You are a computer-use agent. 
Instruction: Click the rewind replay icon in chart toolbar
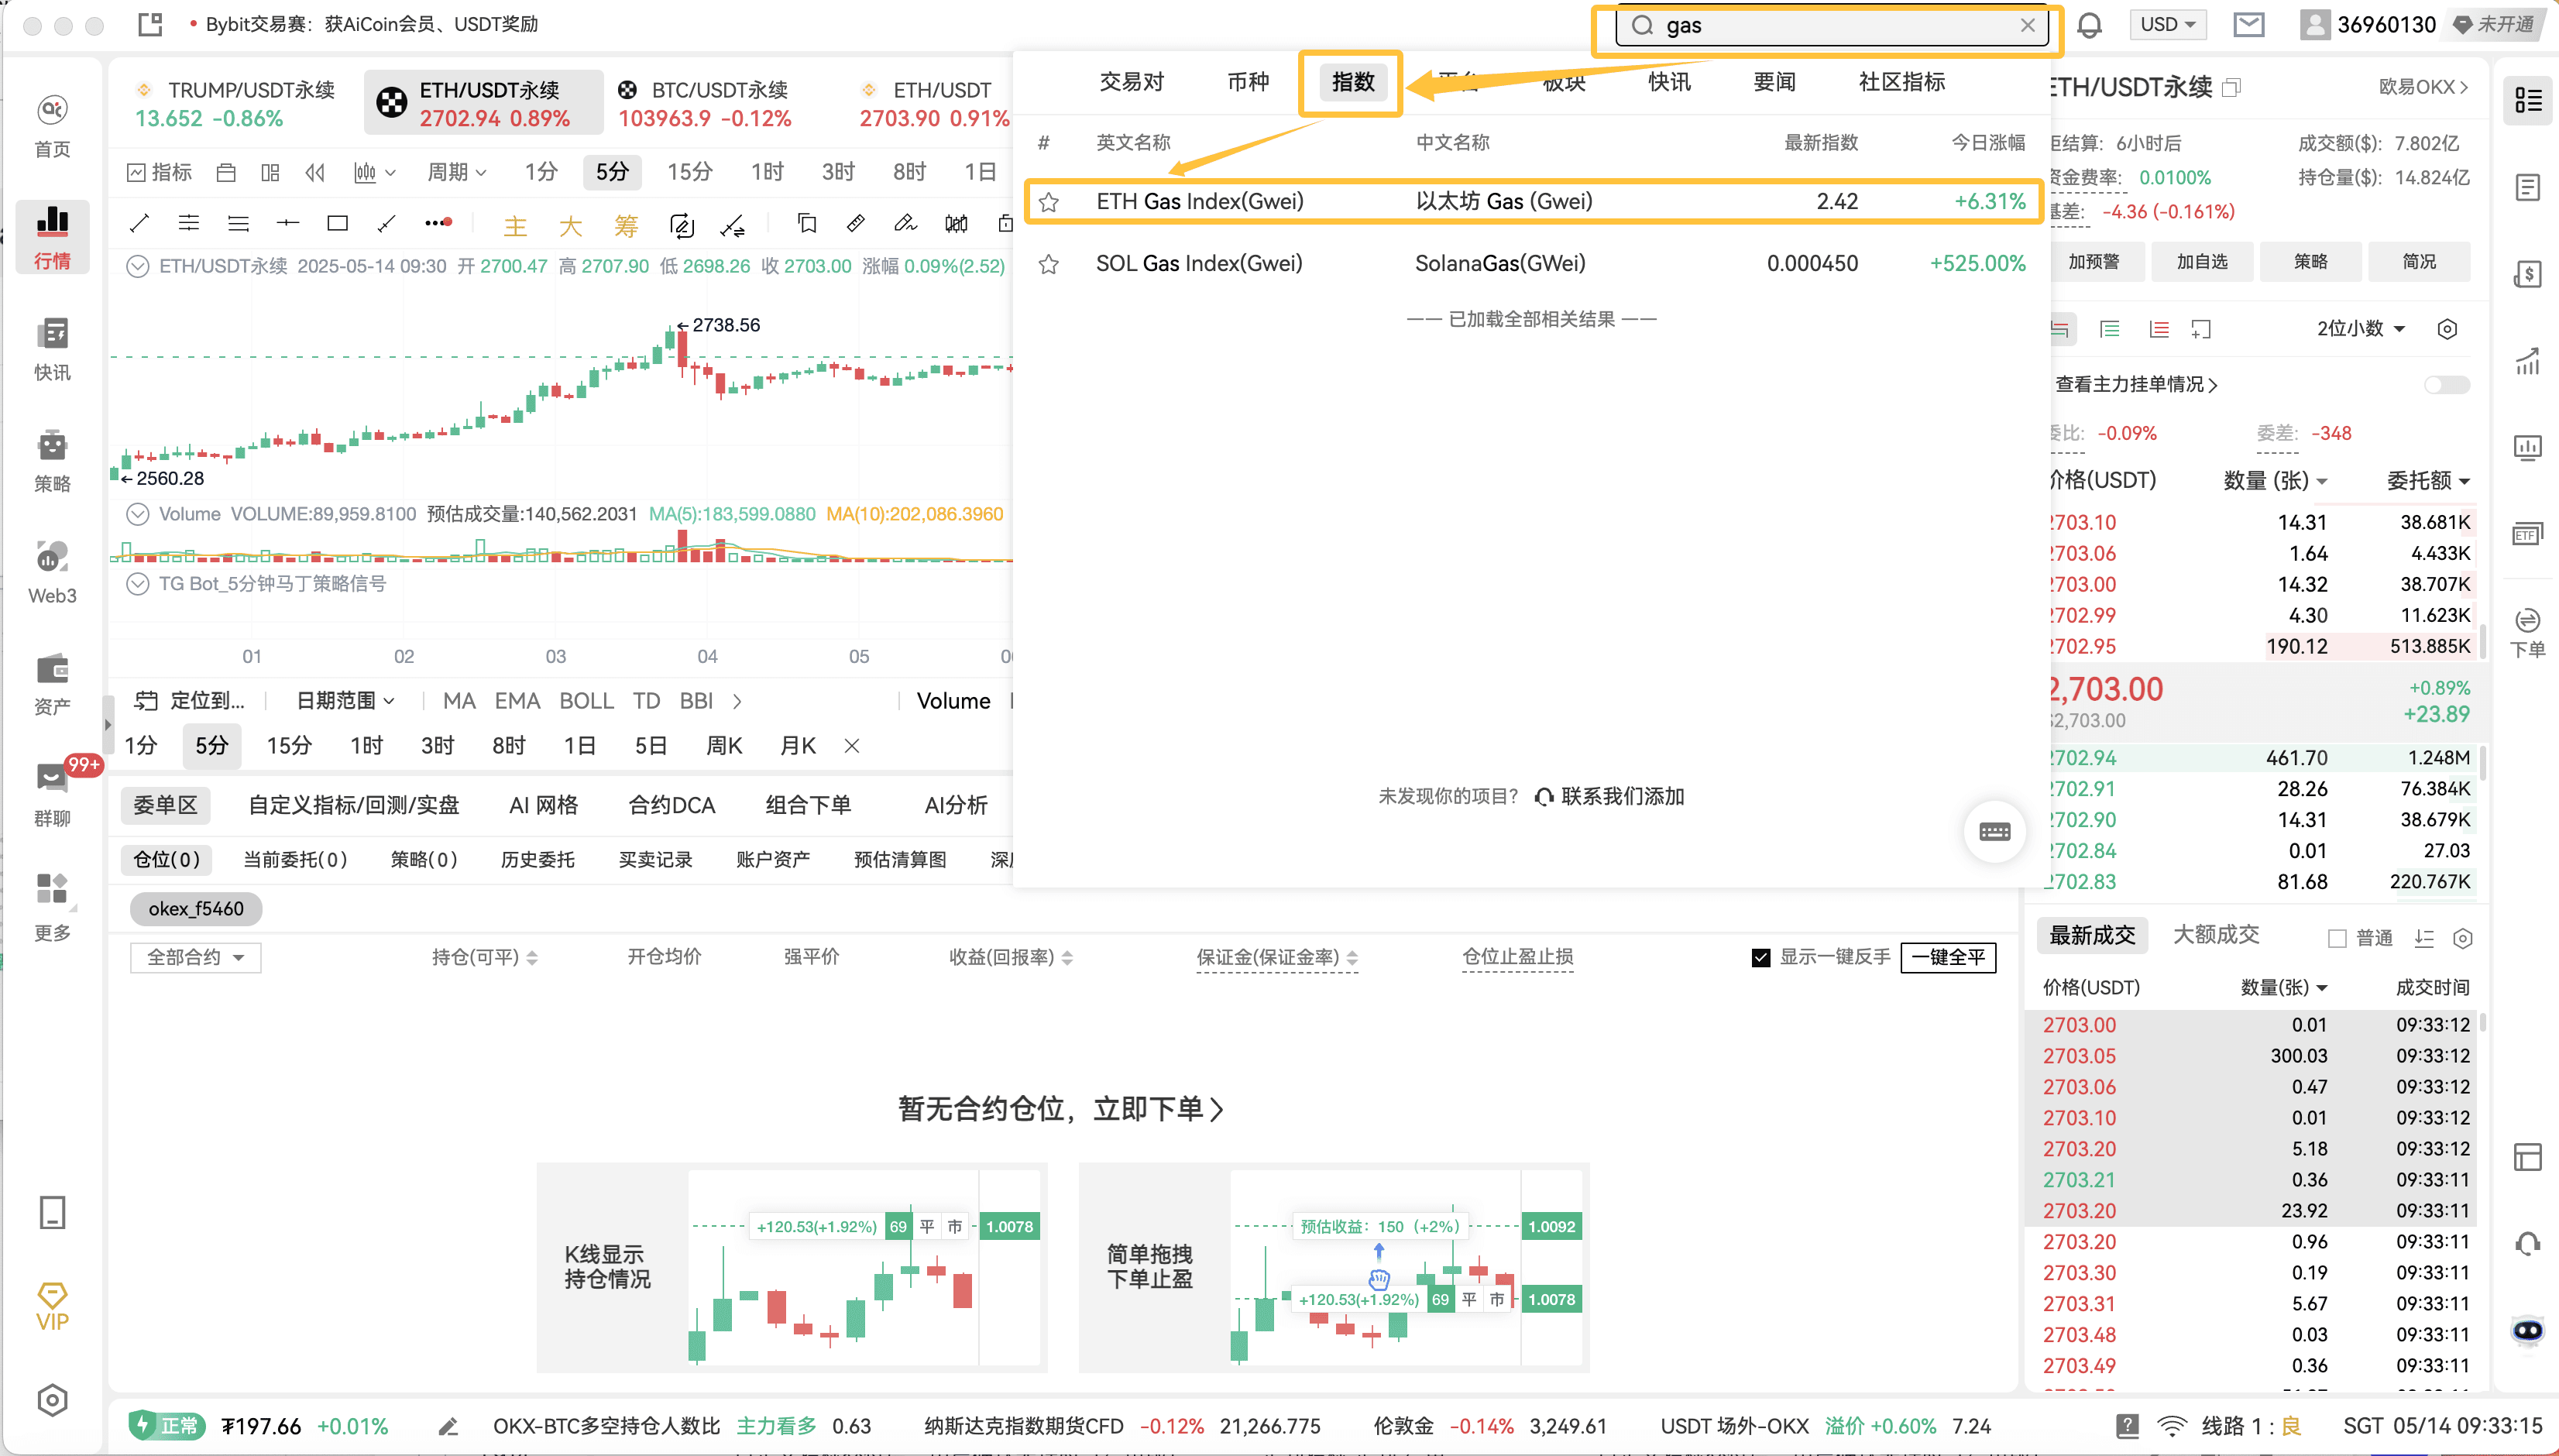pos(315,172)
